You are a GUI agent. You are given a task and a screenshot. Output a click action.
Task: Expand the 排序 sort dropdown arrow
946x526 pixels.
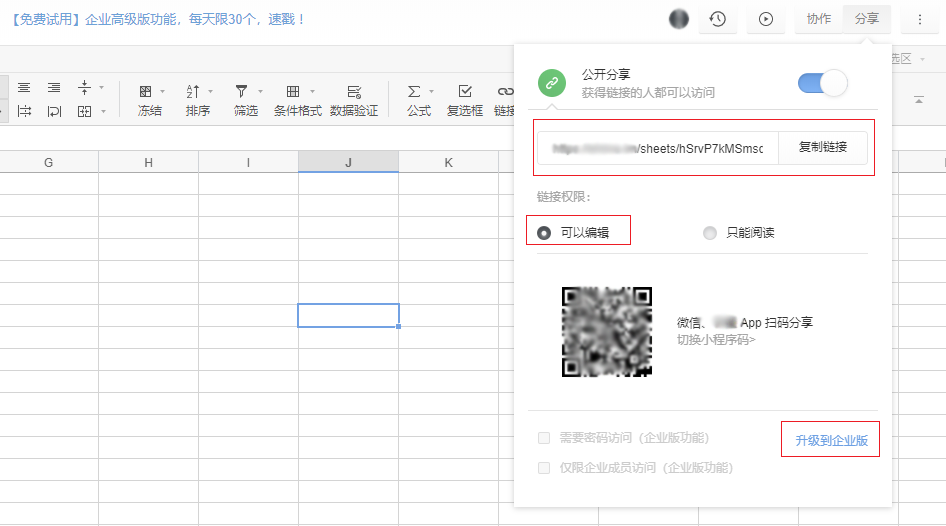pyautogui.click(x=211, y=92)
